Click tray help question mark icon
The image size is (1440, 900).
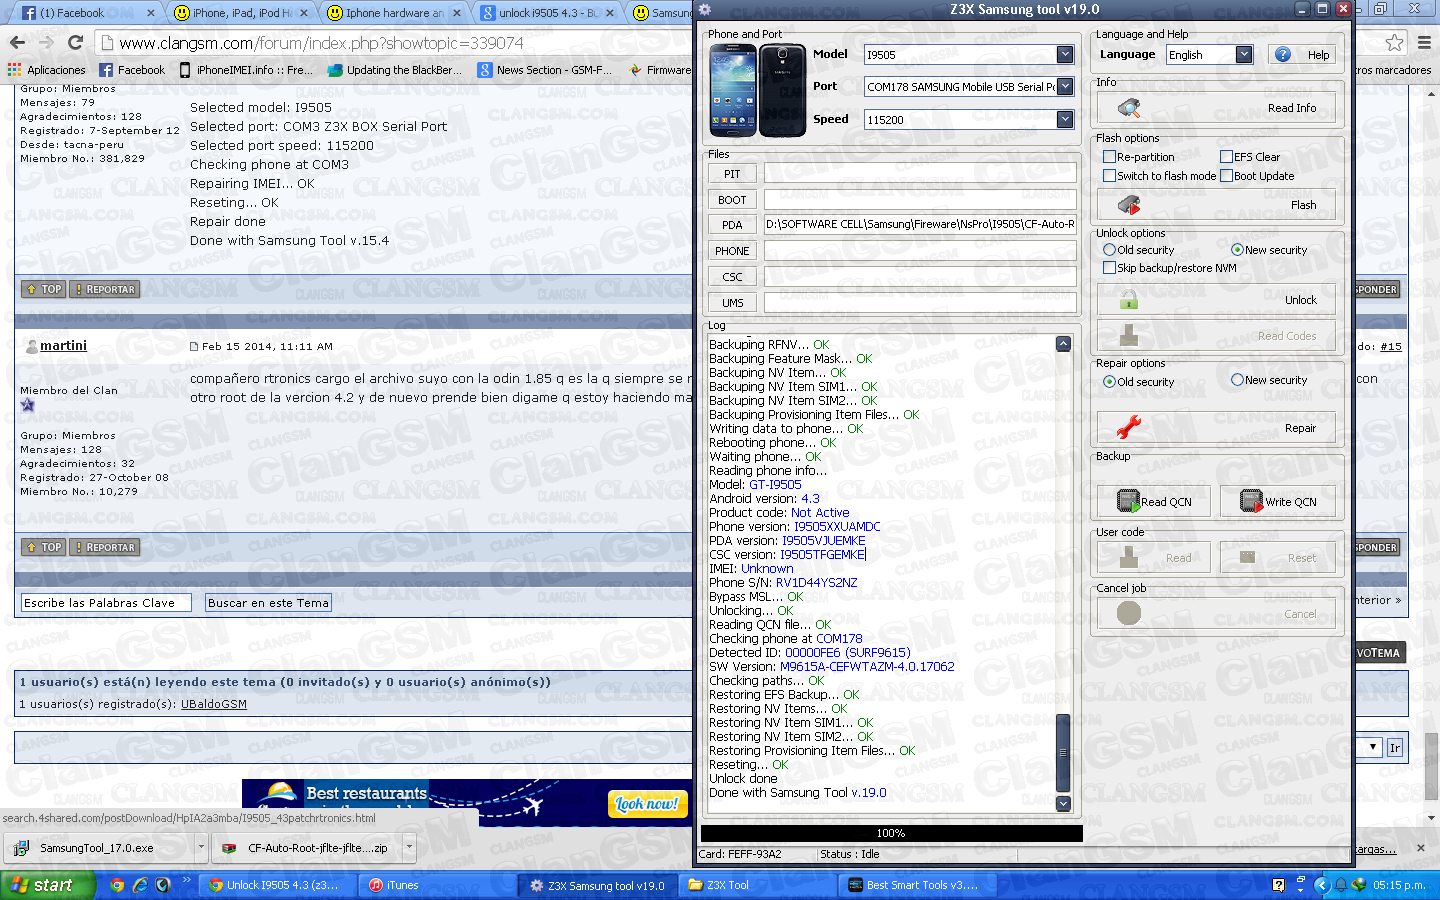[1278, 885]
